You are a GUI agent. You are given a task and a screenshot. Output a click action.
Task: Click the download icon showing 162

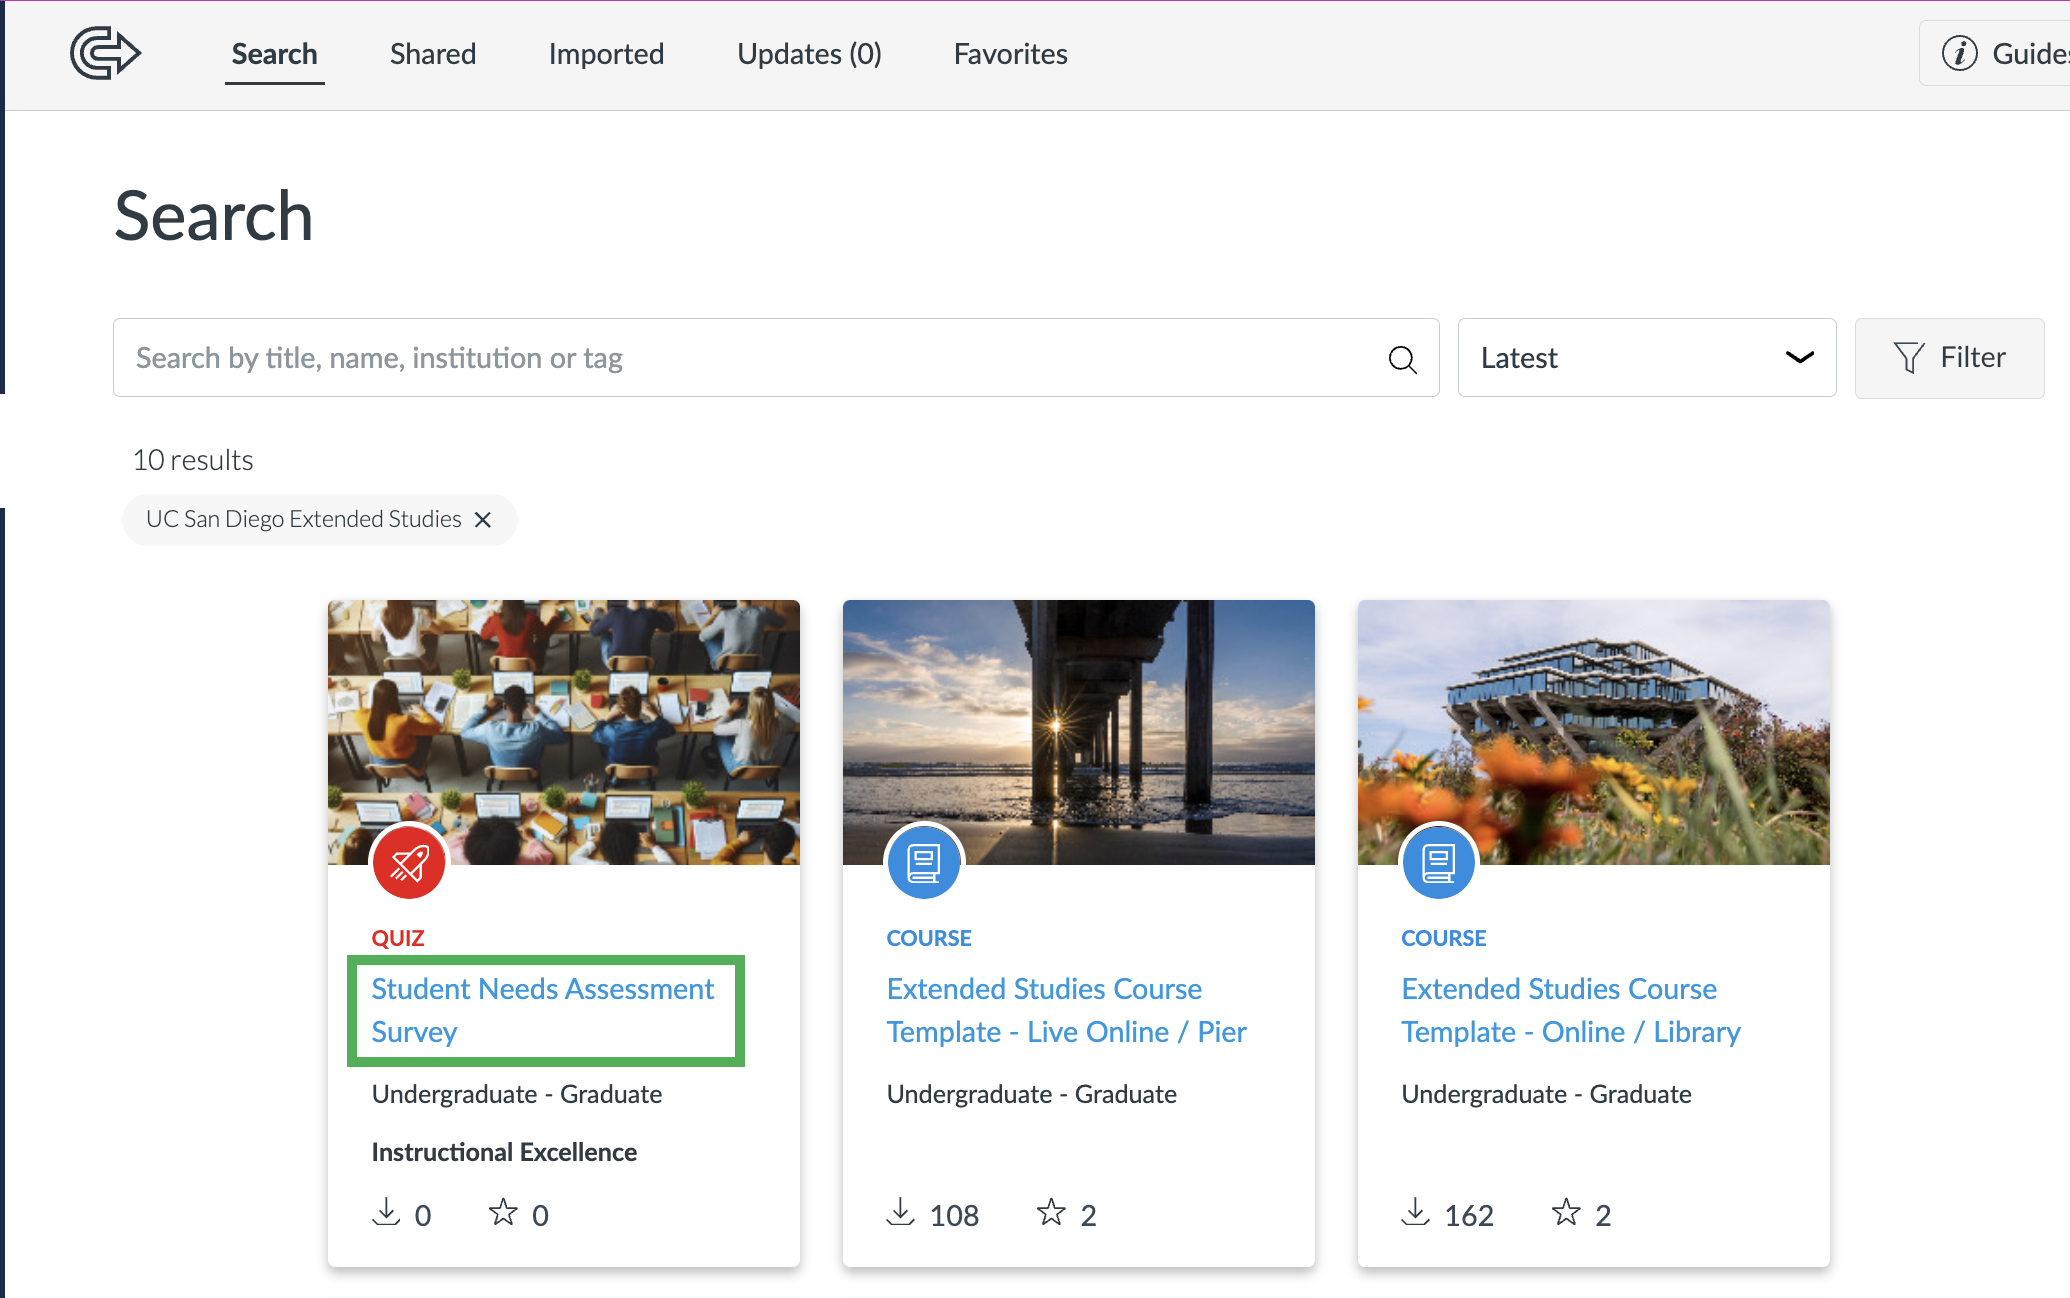pos(1416,1212)
